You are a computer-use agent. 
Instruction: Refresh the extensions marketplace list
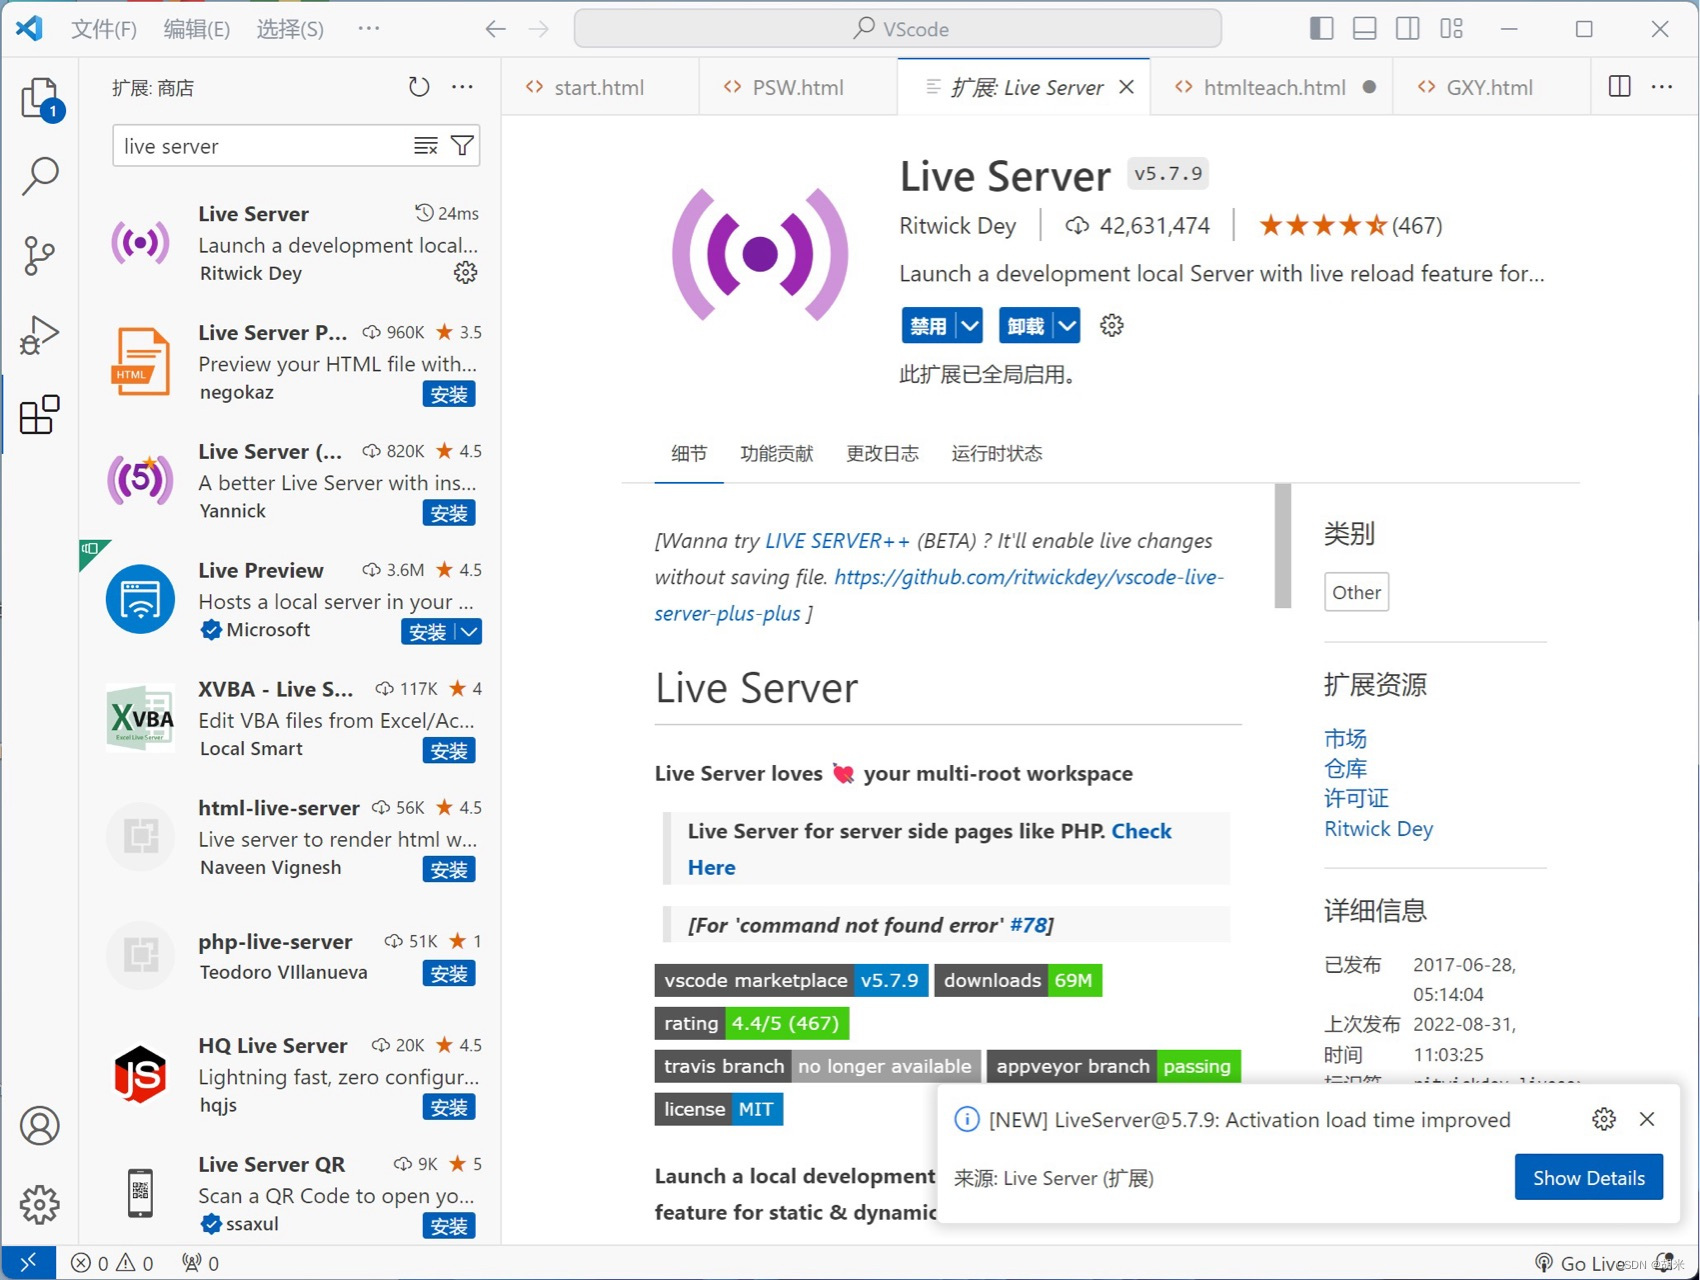click(x=419, y=87)
